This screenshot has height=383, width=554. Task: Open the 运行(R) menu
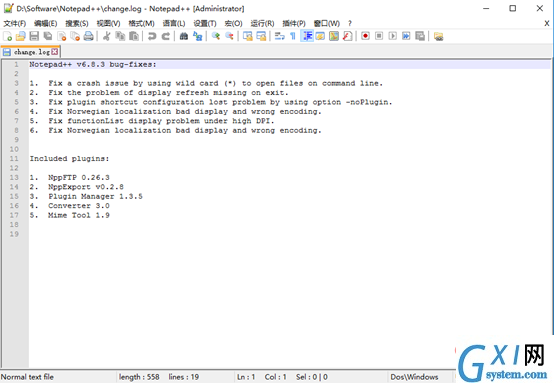click(x=263, y=23)
